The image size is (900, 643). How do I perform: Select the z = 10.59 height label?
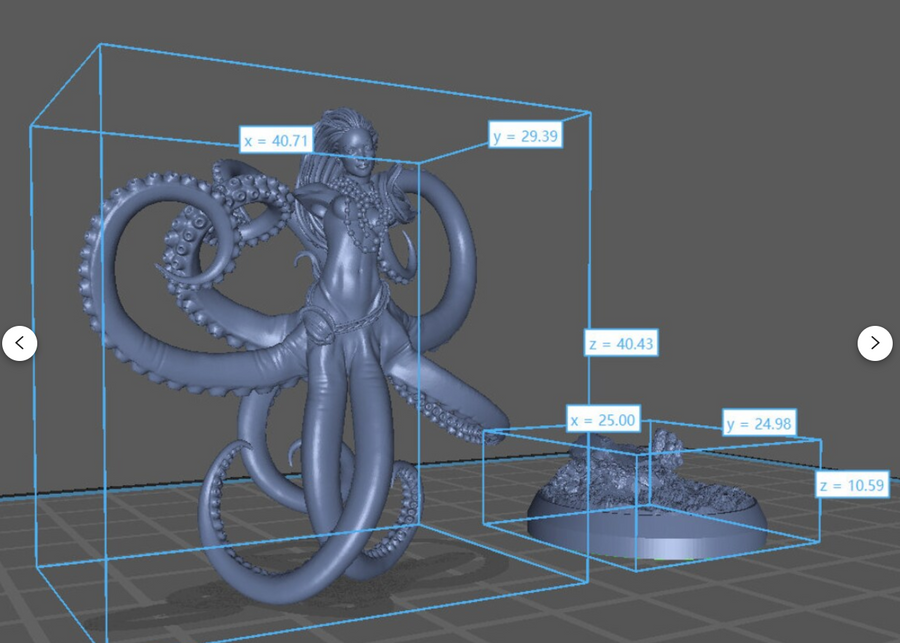pyautogui.click(x=851, y=487)
